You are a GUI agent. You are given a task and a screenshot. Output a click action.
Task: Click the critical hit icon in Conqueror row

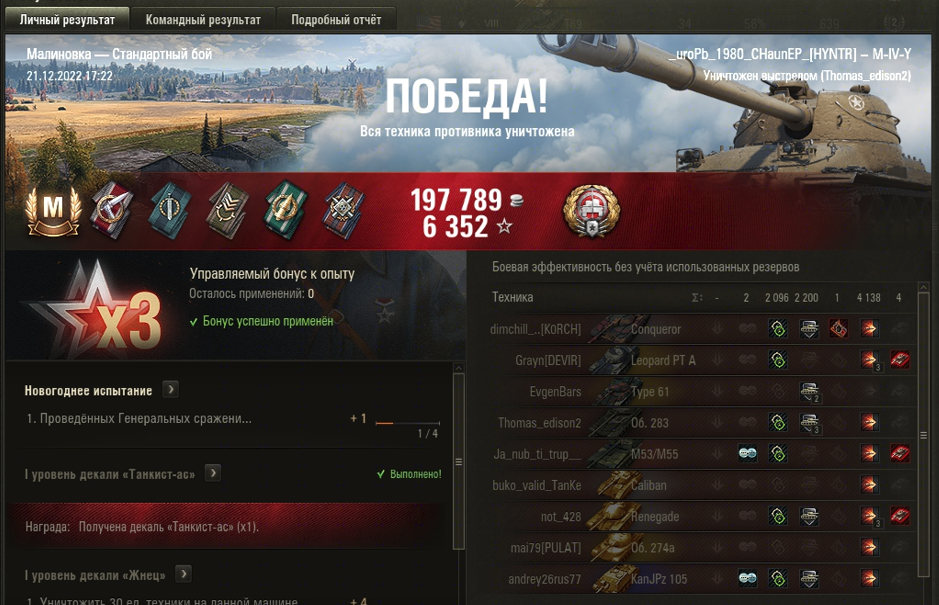pyautogui.click(x=838, y=328)
